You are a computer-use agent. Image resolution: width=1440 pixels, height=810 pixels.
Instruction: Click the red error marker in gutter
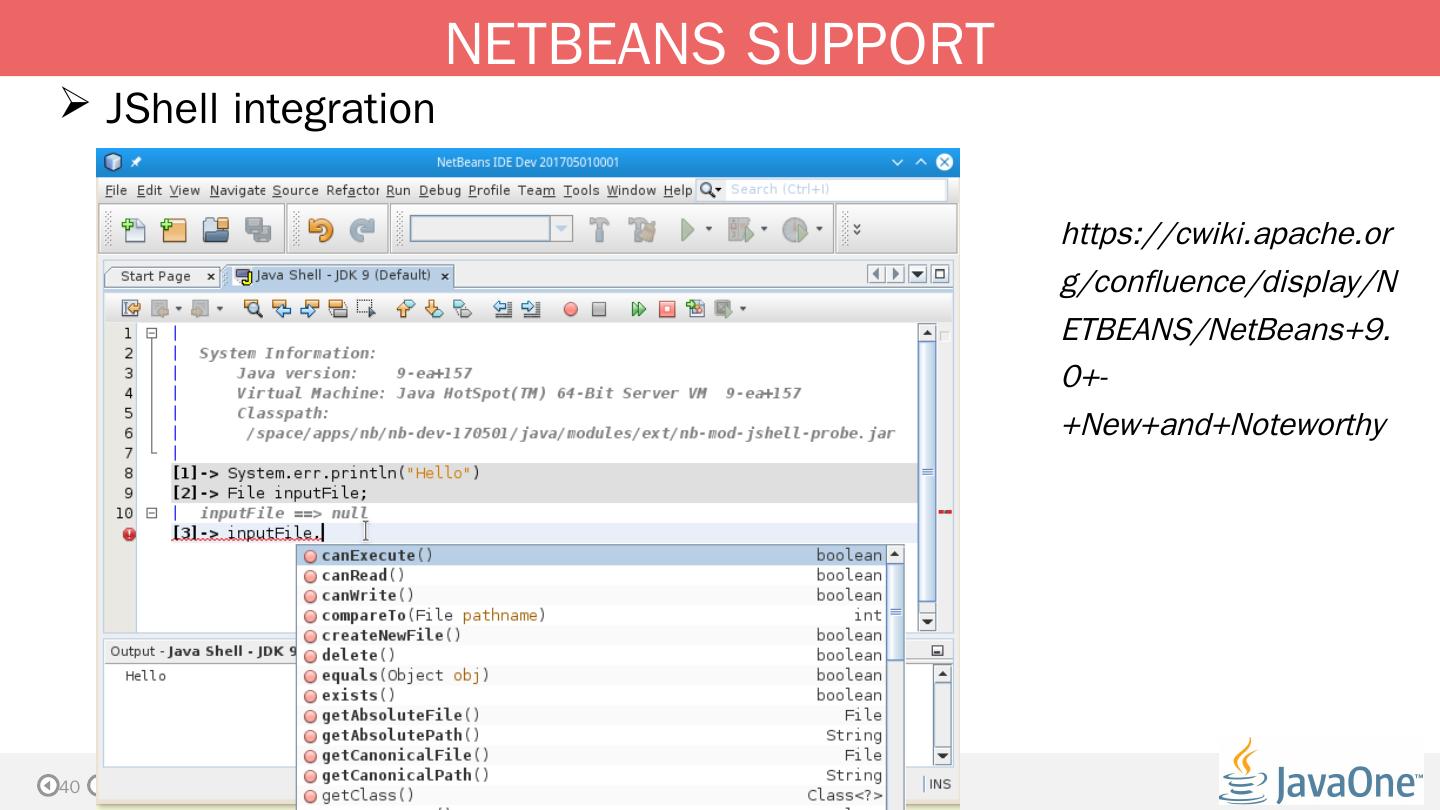pyautogui.click(x=129, y=533)
